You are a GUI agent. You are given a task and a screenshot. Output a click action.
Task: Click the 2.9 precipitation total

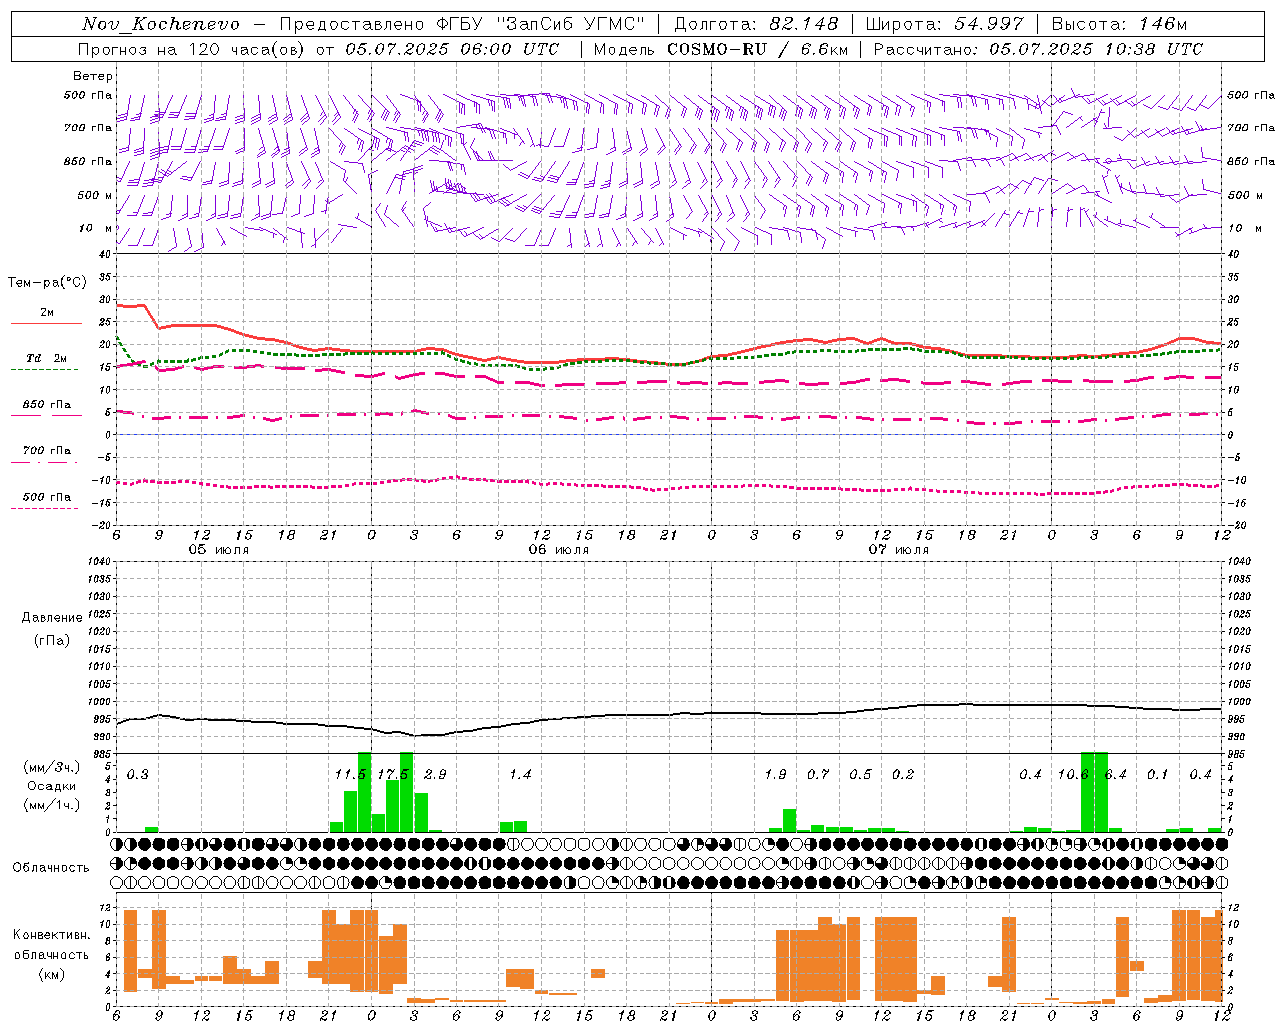click(435, 775)
